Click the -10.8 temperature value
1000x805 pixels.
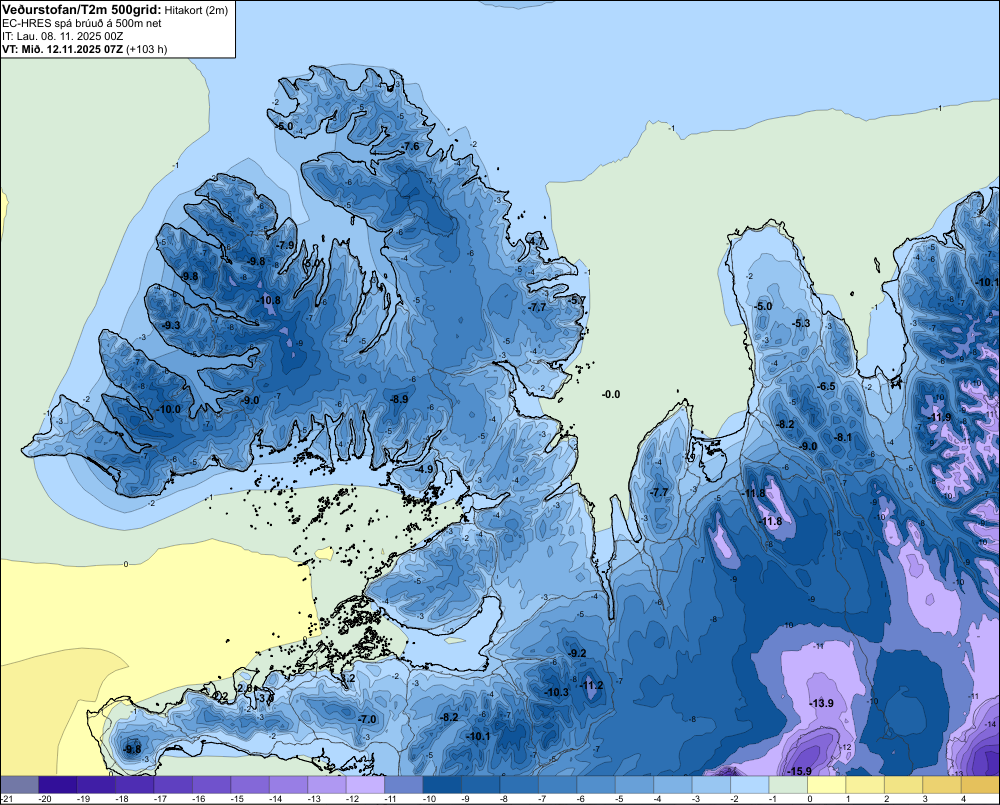click(268, 300)
